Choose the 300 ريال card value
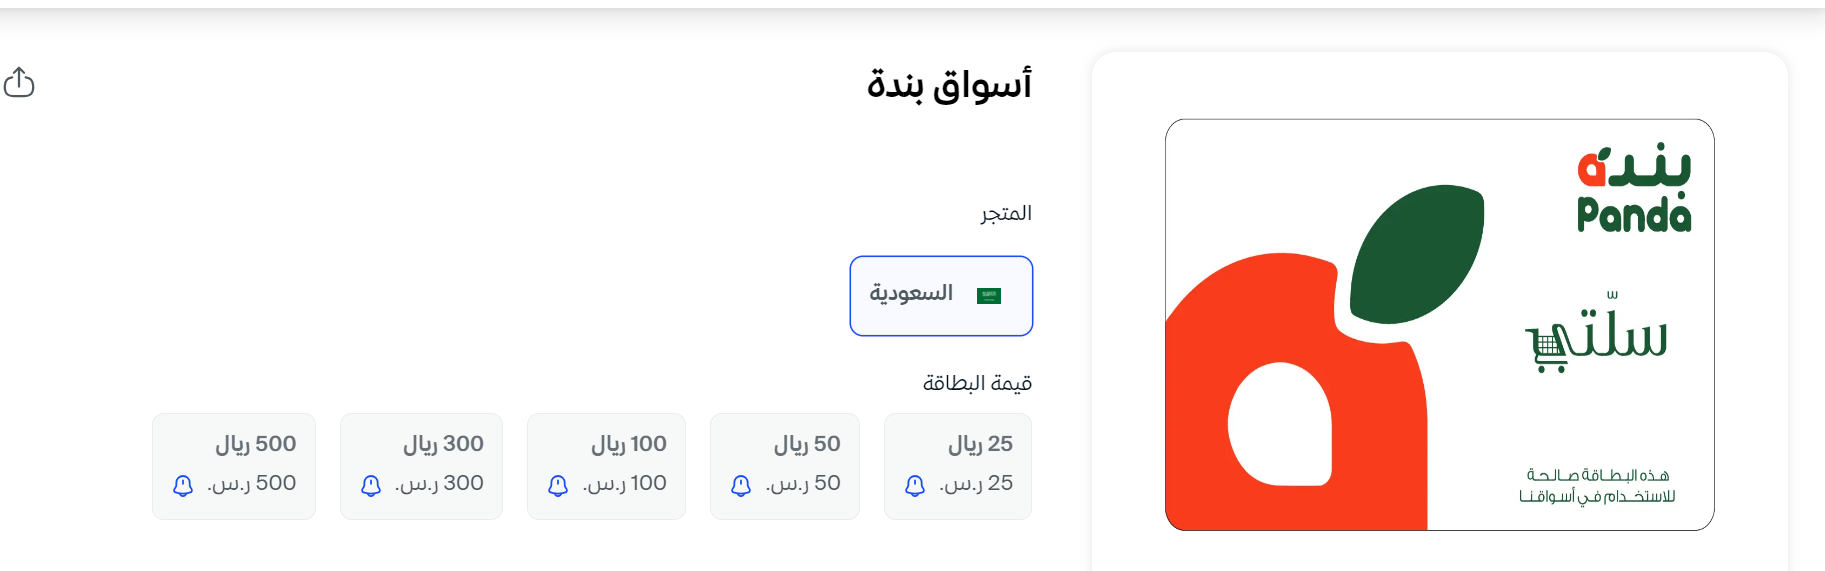1825x571 pixels. (x=421, y=466)
